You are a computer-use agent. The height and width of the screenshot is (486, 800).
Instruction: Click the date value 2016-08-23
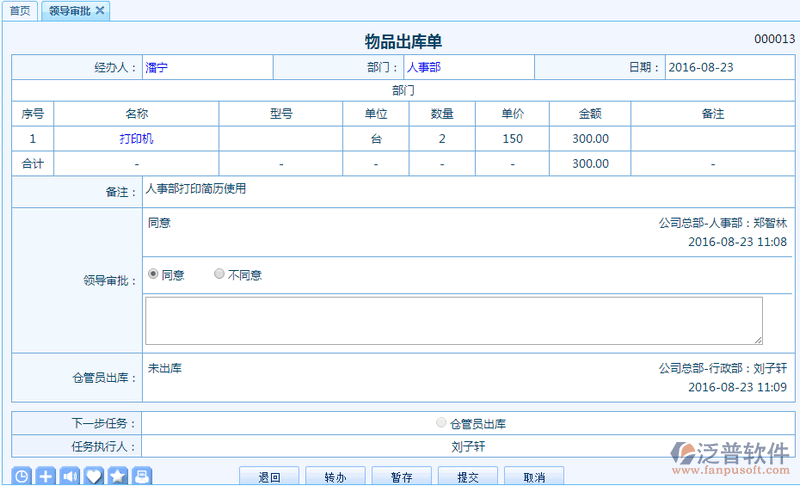[701, 67]
